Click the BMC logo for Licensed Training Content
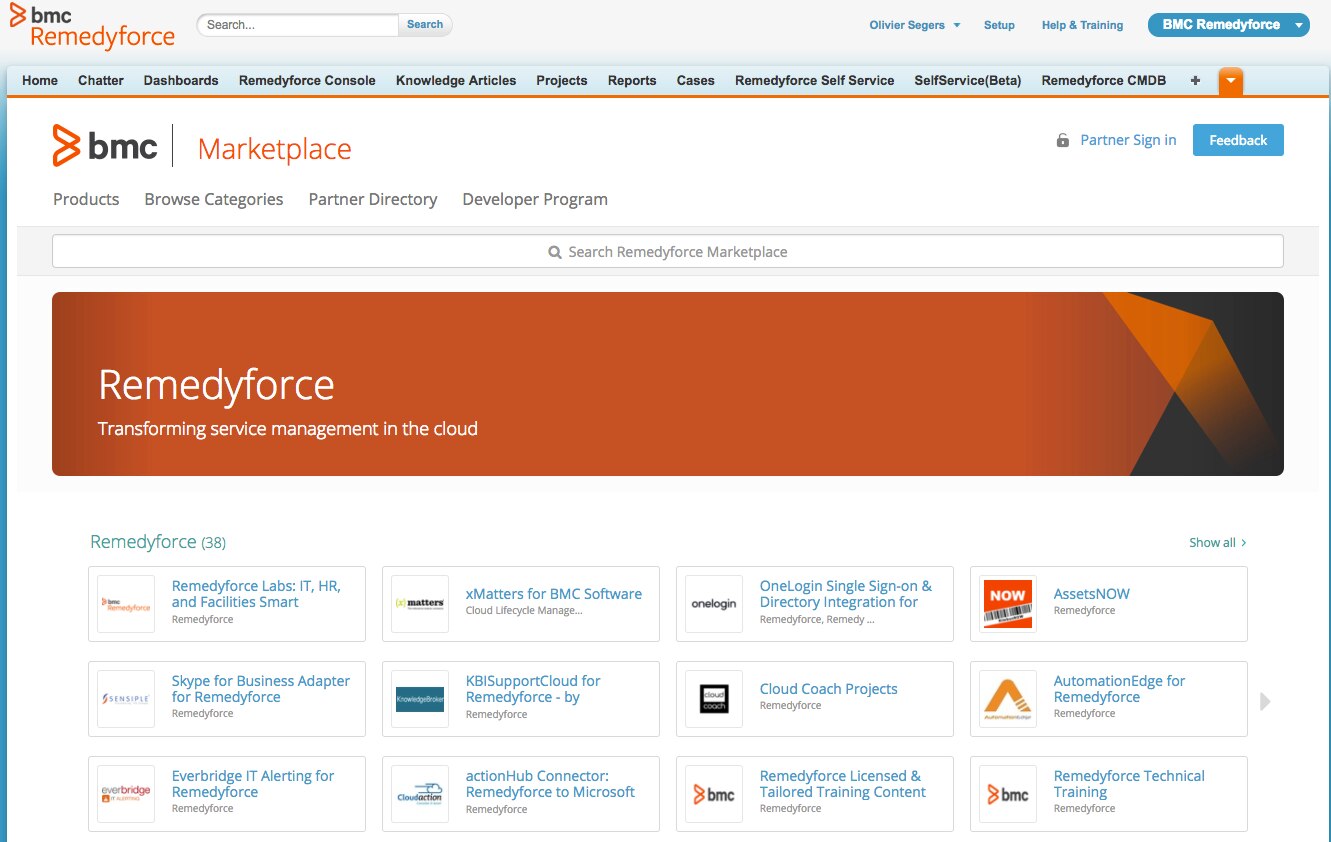 click(x=714, y=793)
